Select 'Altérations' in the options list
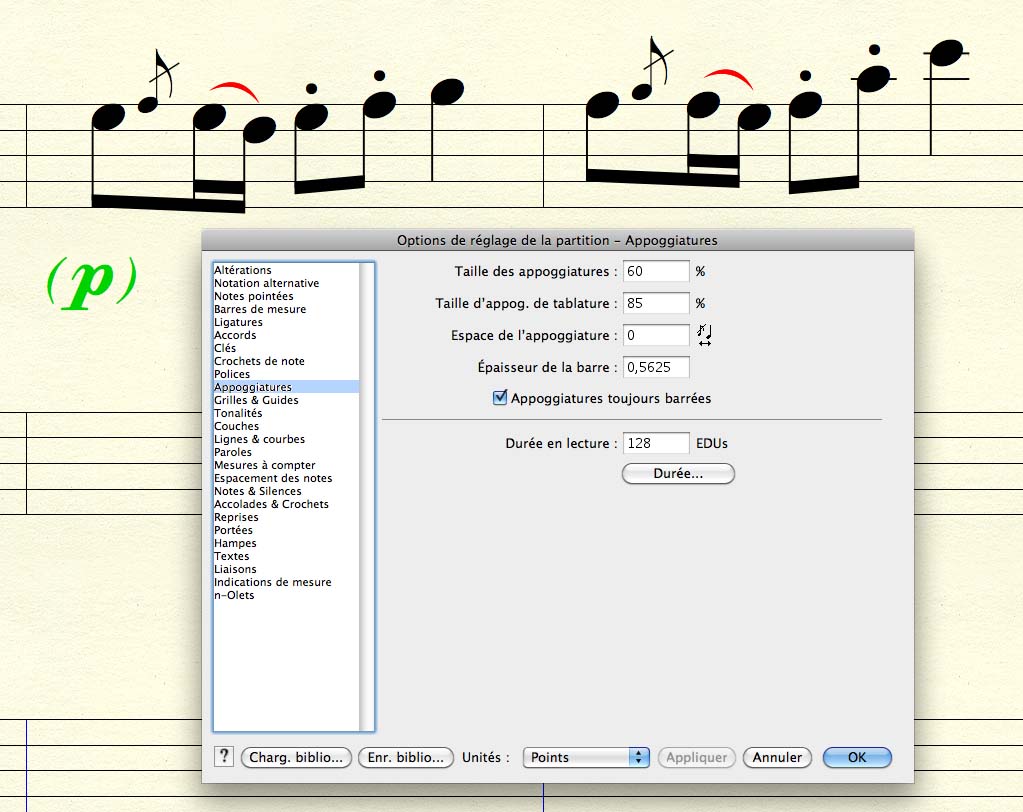Screen dimensions: 1023x812 click(x=243, y=270)
